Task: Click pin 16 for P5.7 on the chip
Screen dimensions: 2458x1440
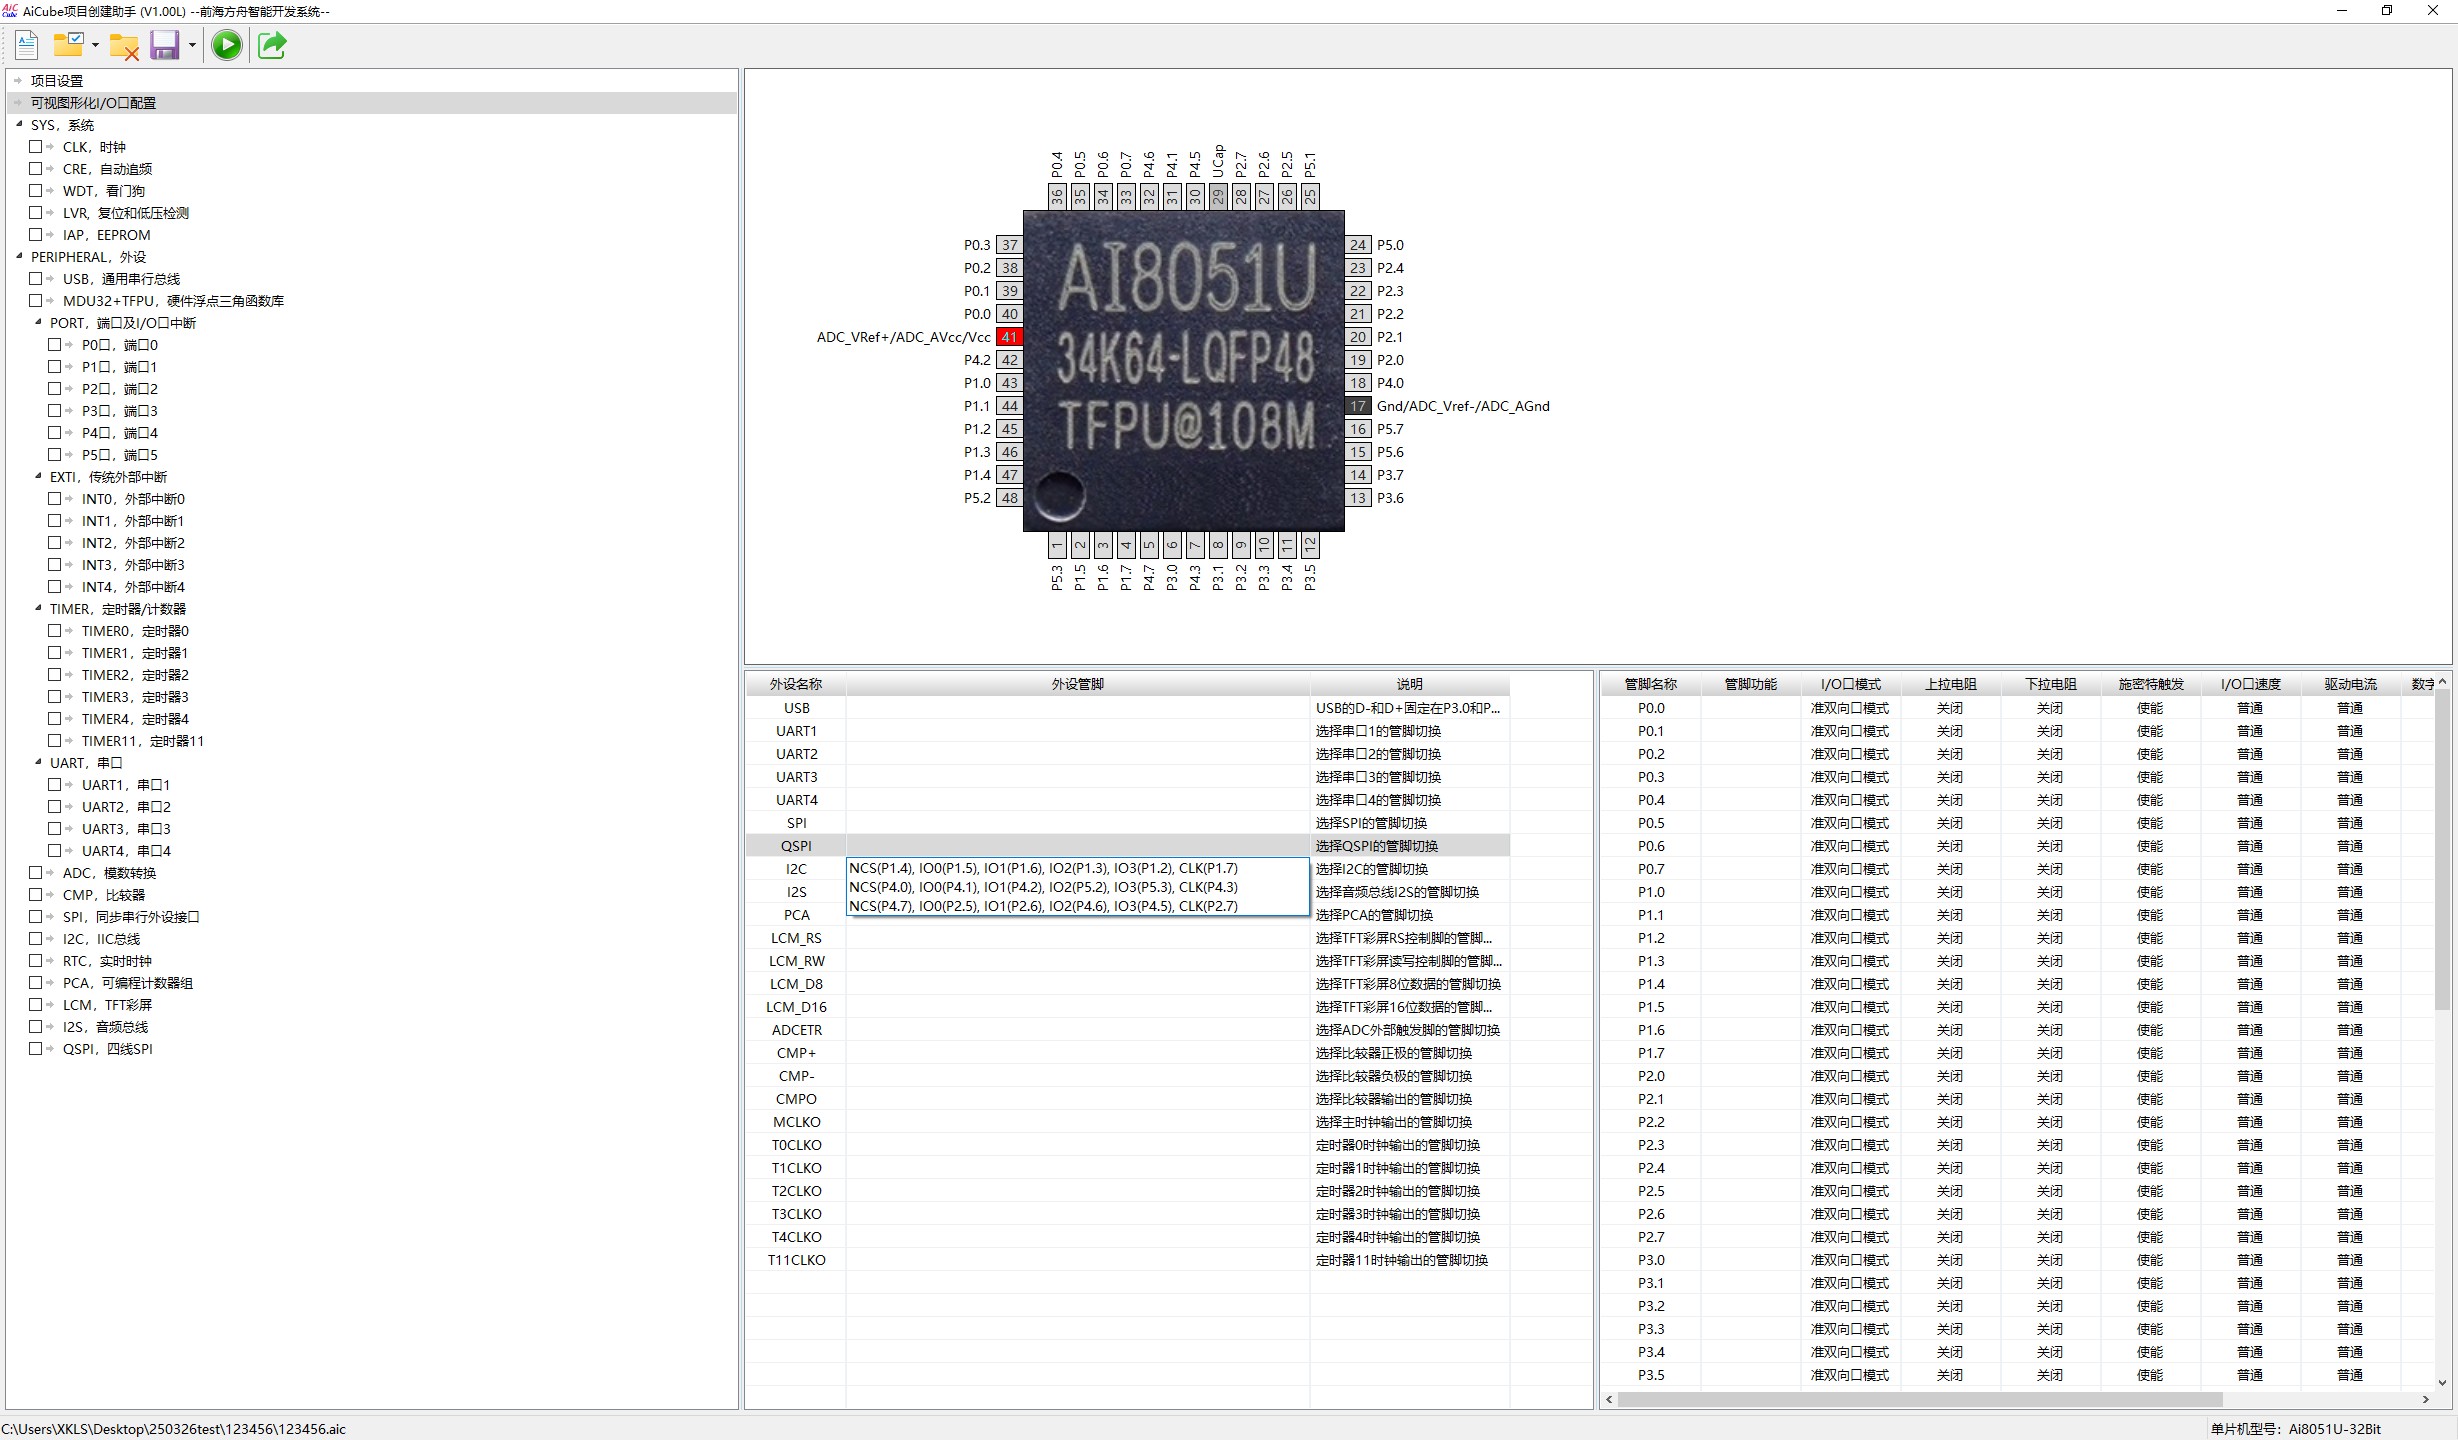Action: pyautogui.click(x=1358, y=429)
